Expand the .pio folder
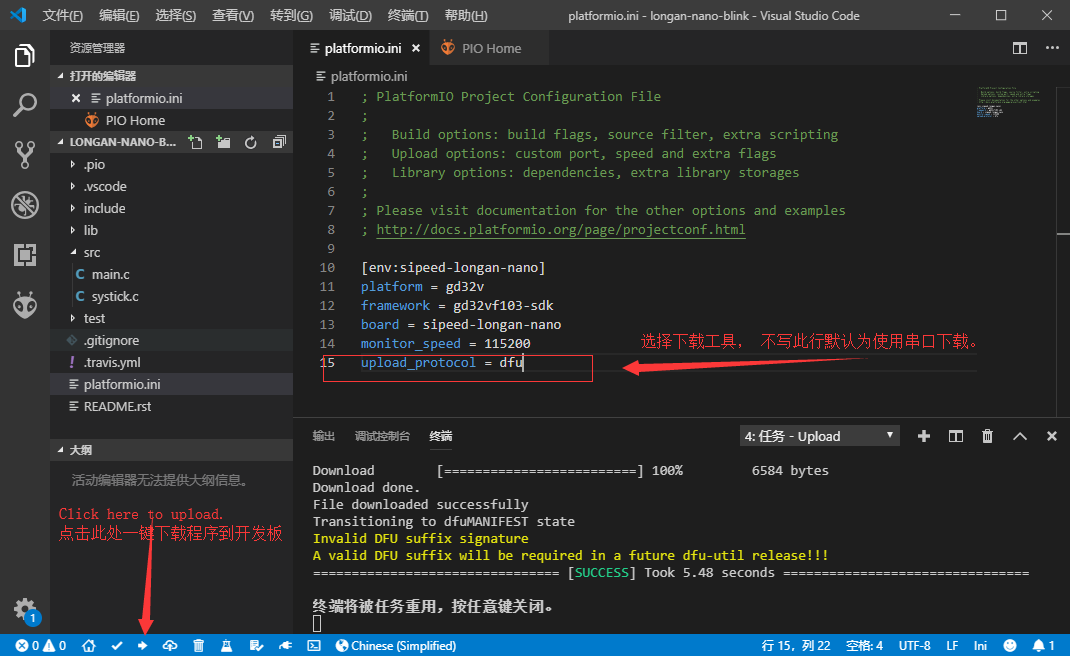1070x656 pixels. 72,165
